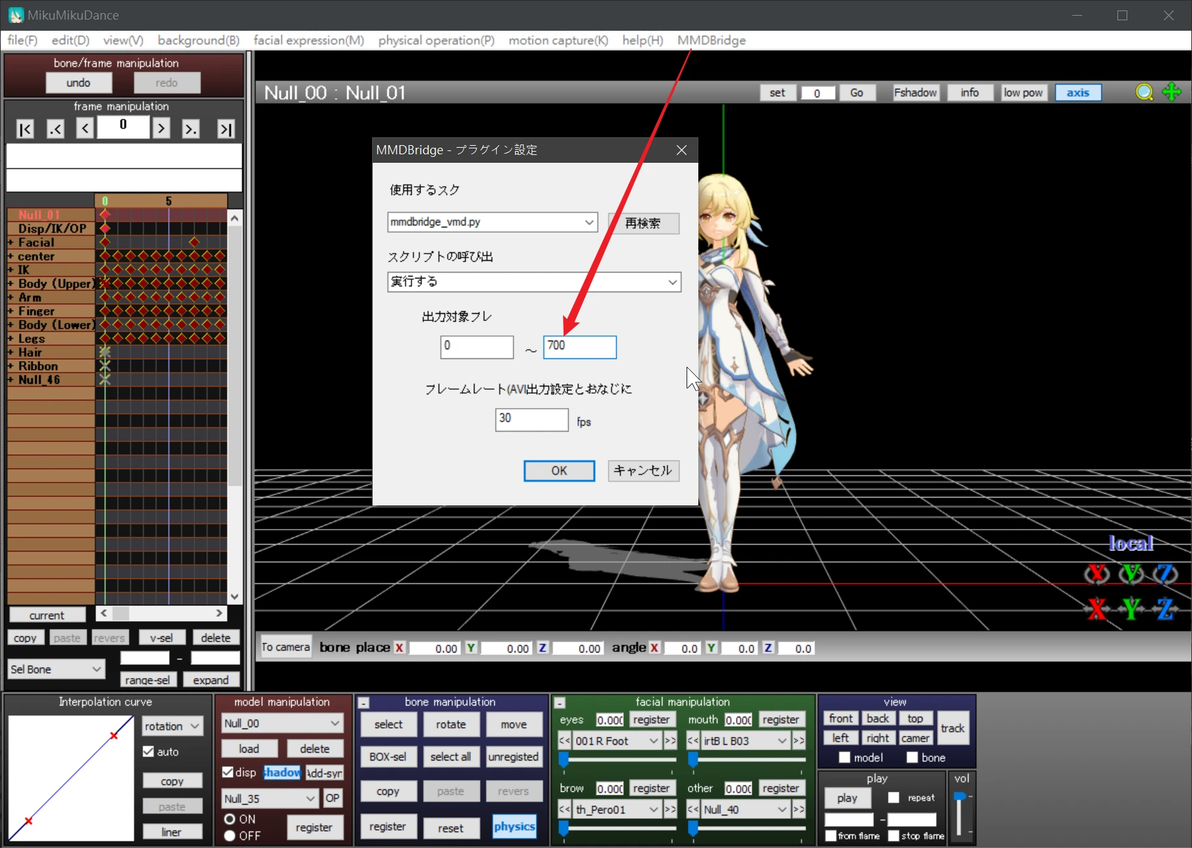The height and width of the screenshot is (848, 1192).
Task: Click the timeline horizontal scrollbar
Action: pyautogui.click(x=162, y=613)
